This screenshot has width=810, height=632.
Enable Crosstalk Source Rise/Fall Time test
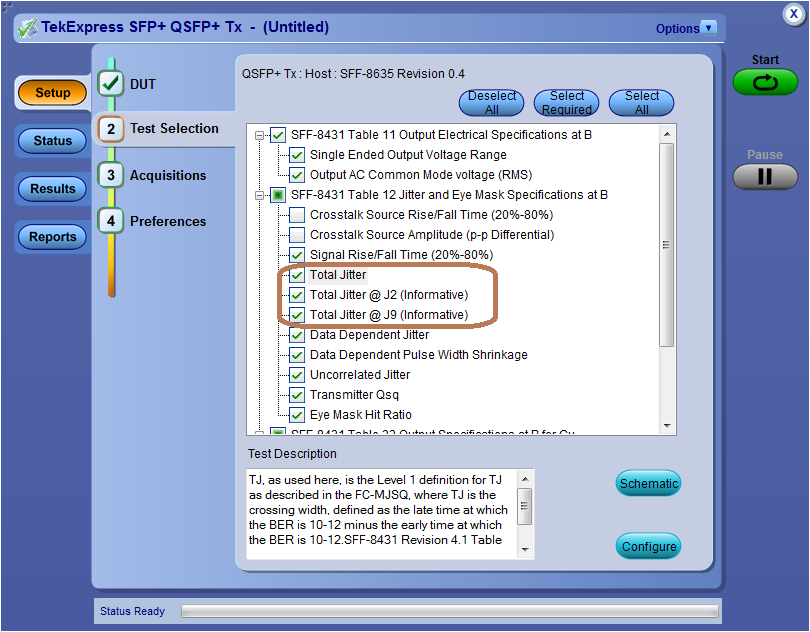pos(297,215)
